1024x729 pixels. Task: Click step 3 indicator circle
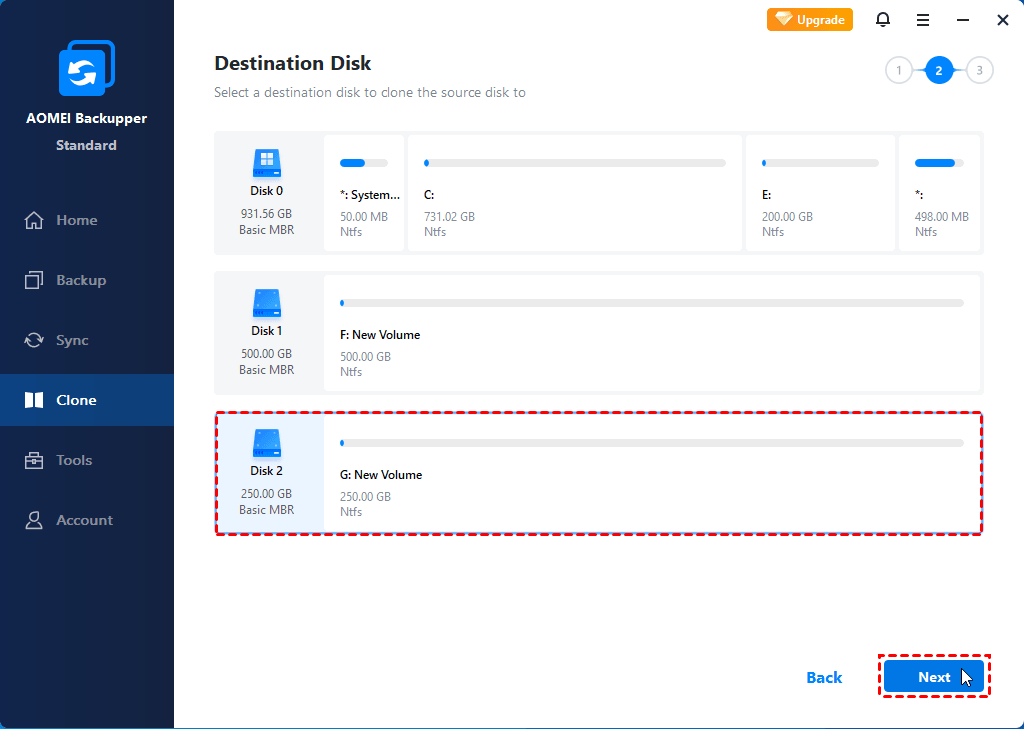(x=980, y=71)
